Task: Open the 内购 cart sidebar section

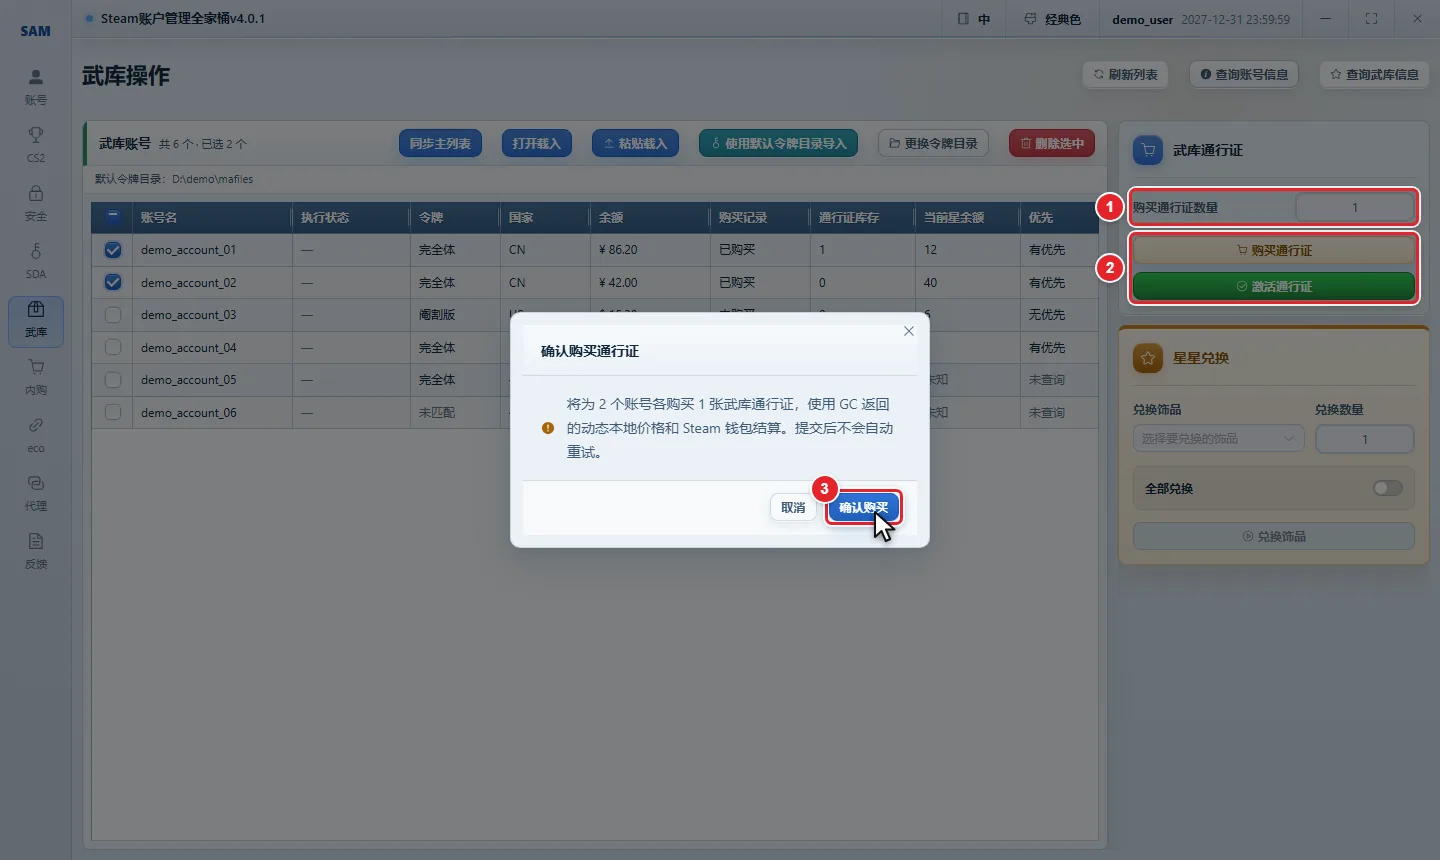Action: [36, 377]
